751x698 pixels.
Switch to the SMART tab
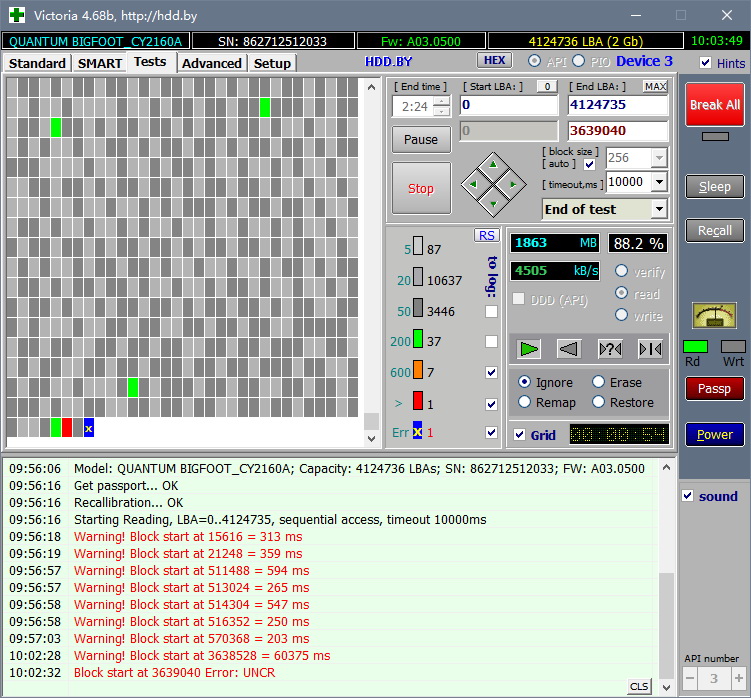tap(100, 63)
